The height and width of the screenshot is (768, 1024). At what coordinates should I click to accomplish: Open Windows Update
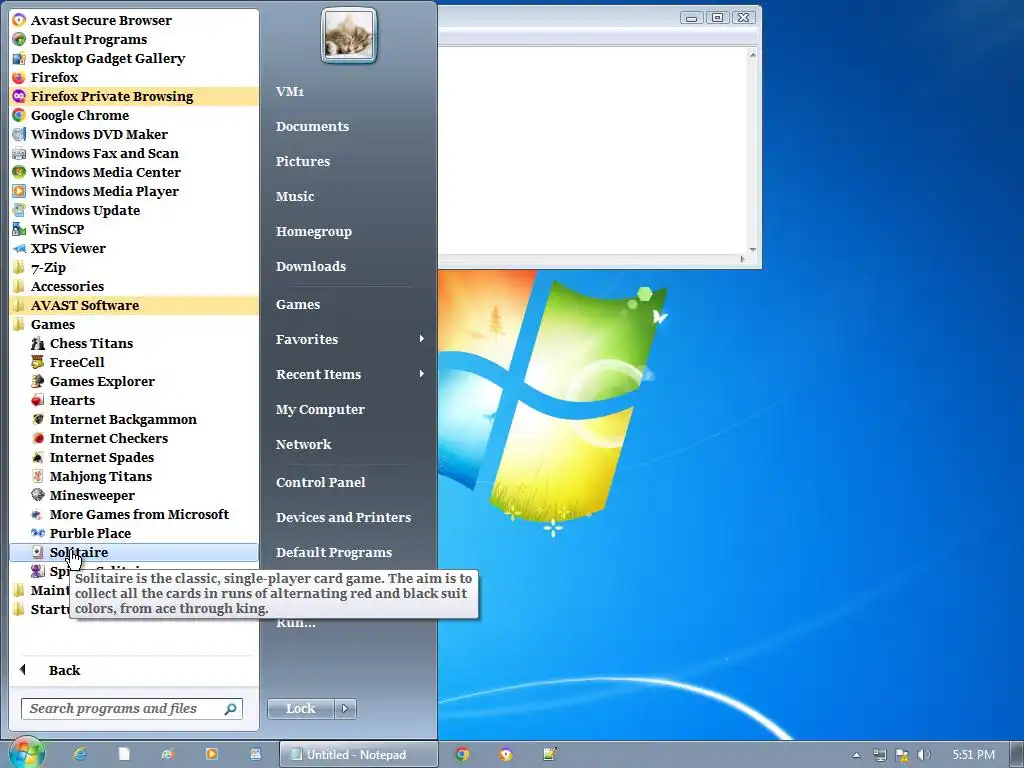click(x=134, y=210)
